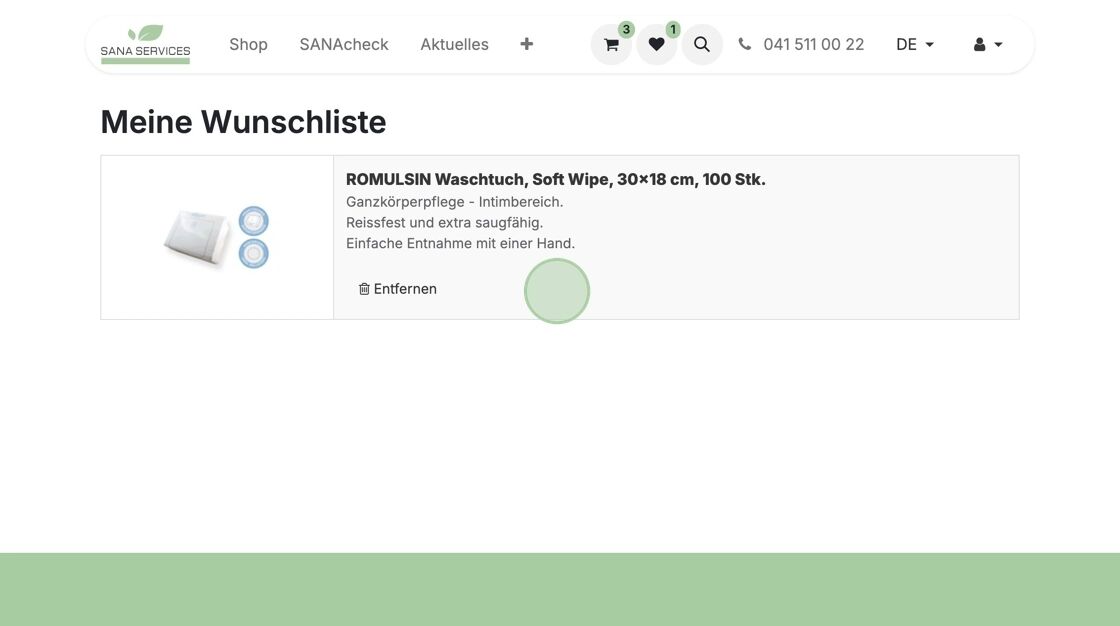Click the phone icon in header
Viewport: 1120px width, 626px height.
tap(744, 44)
